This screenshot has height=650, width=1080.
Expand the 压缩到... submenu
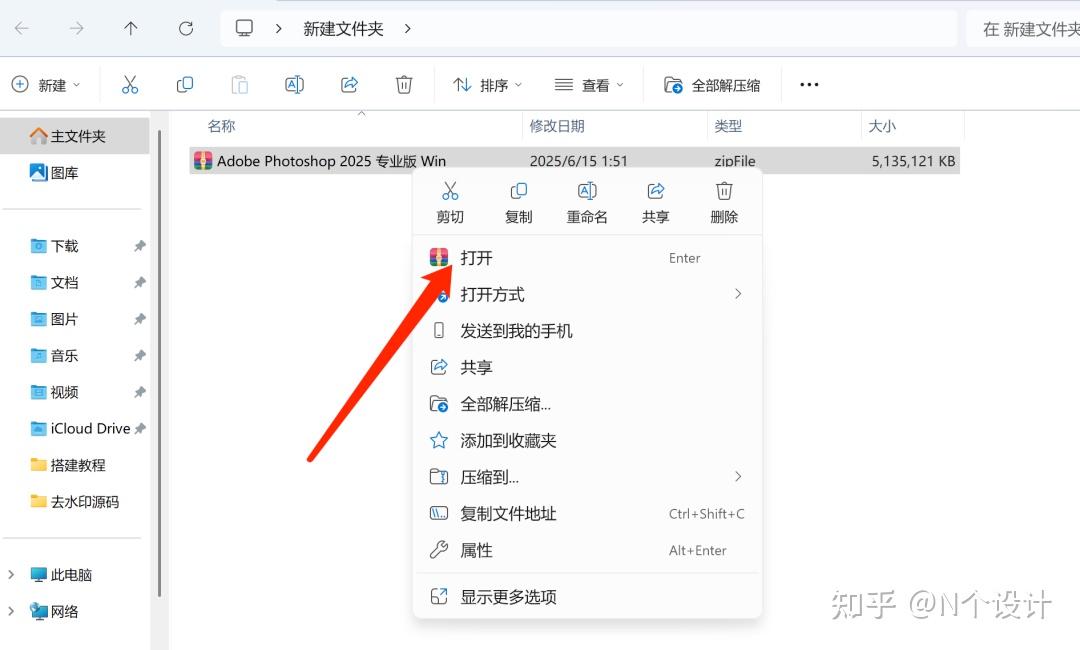pos(738,476)
